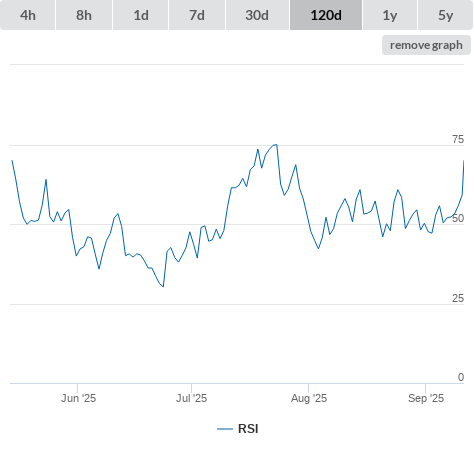
Task: Open the 5y time range view
Action: (445, 15)
